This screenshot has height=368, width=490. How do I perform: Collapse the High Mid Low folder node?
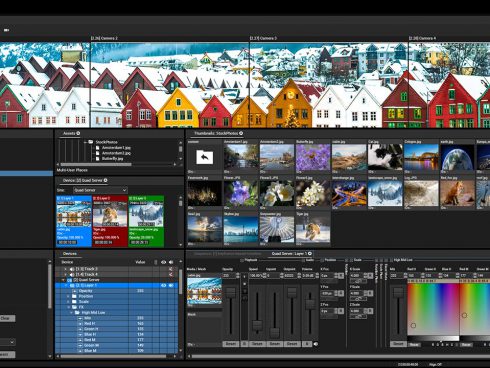tap(71, 313)
